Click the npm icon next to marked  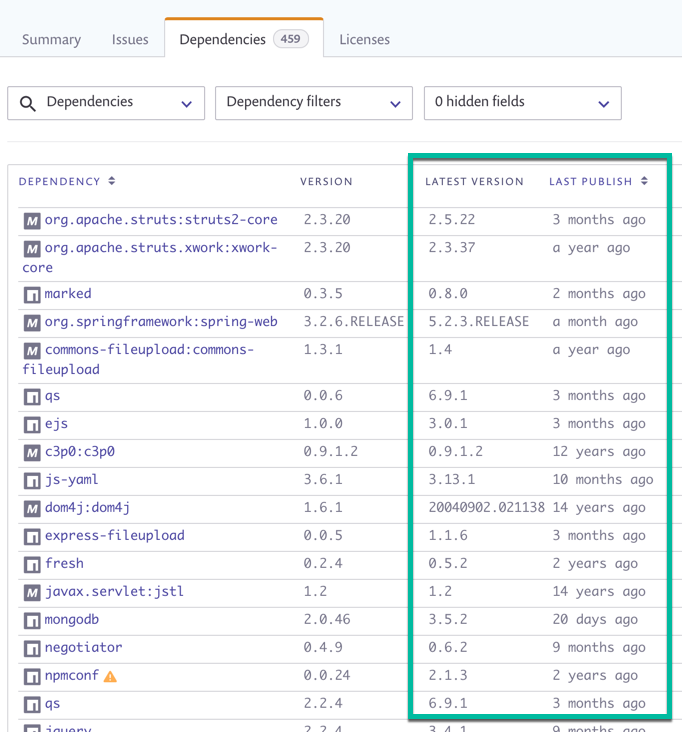tap(32, 295)
